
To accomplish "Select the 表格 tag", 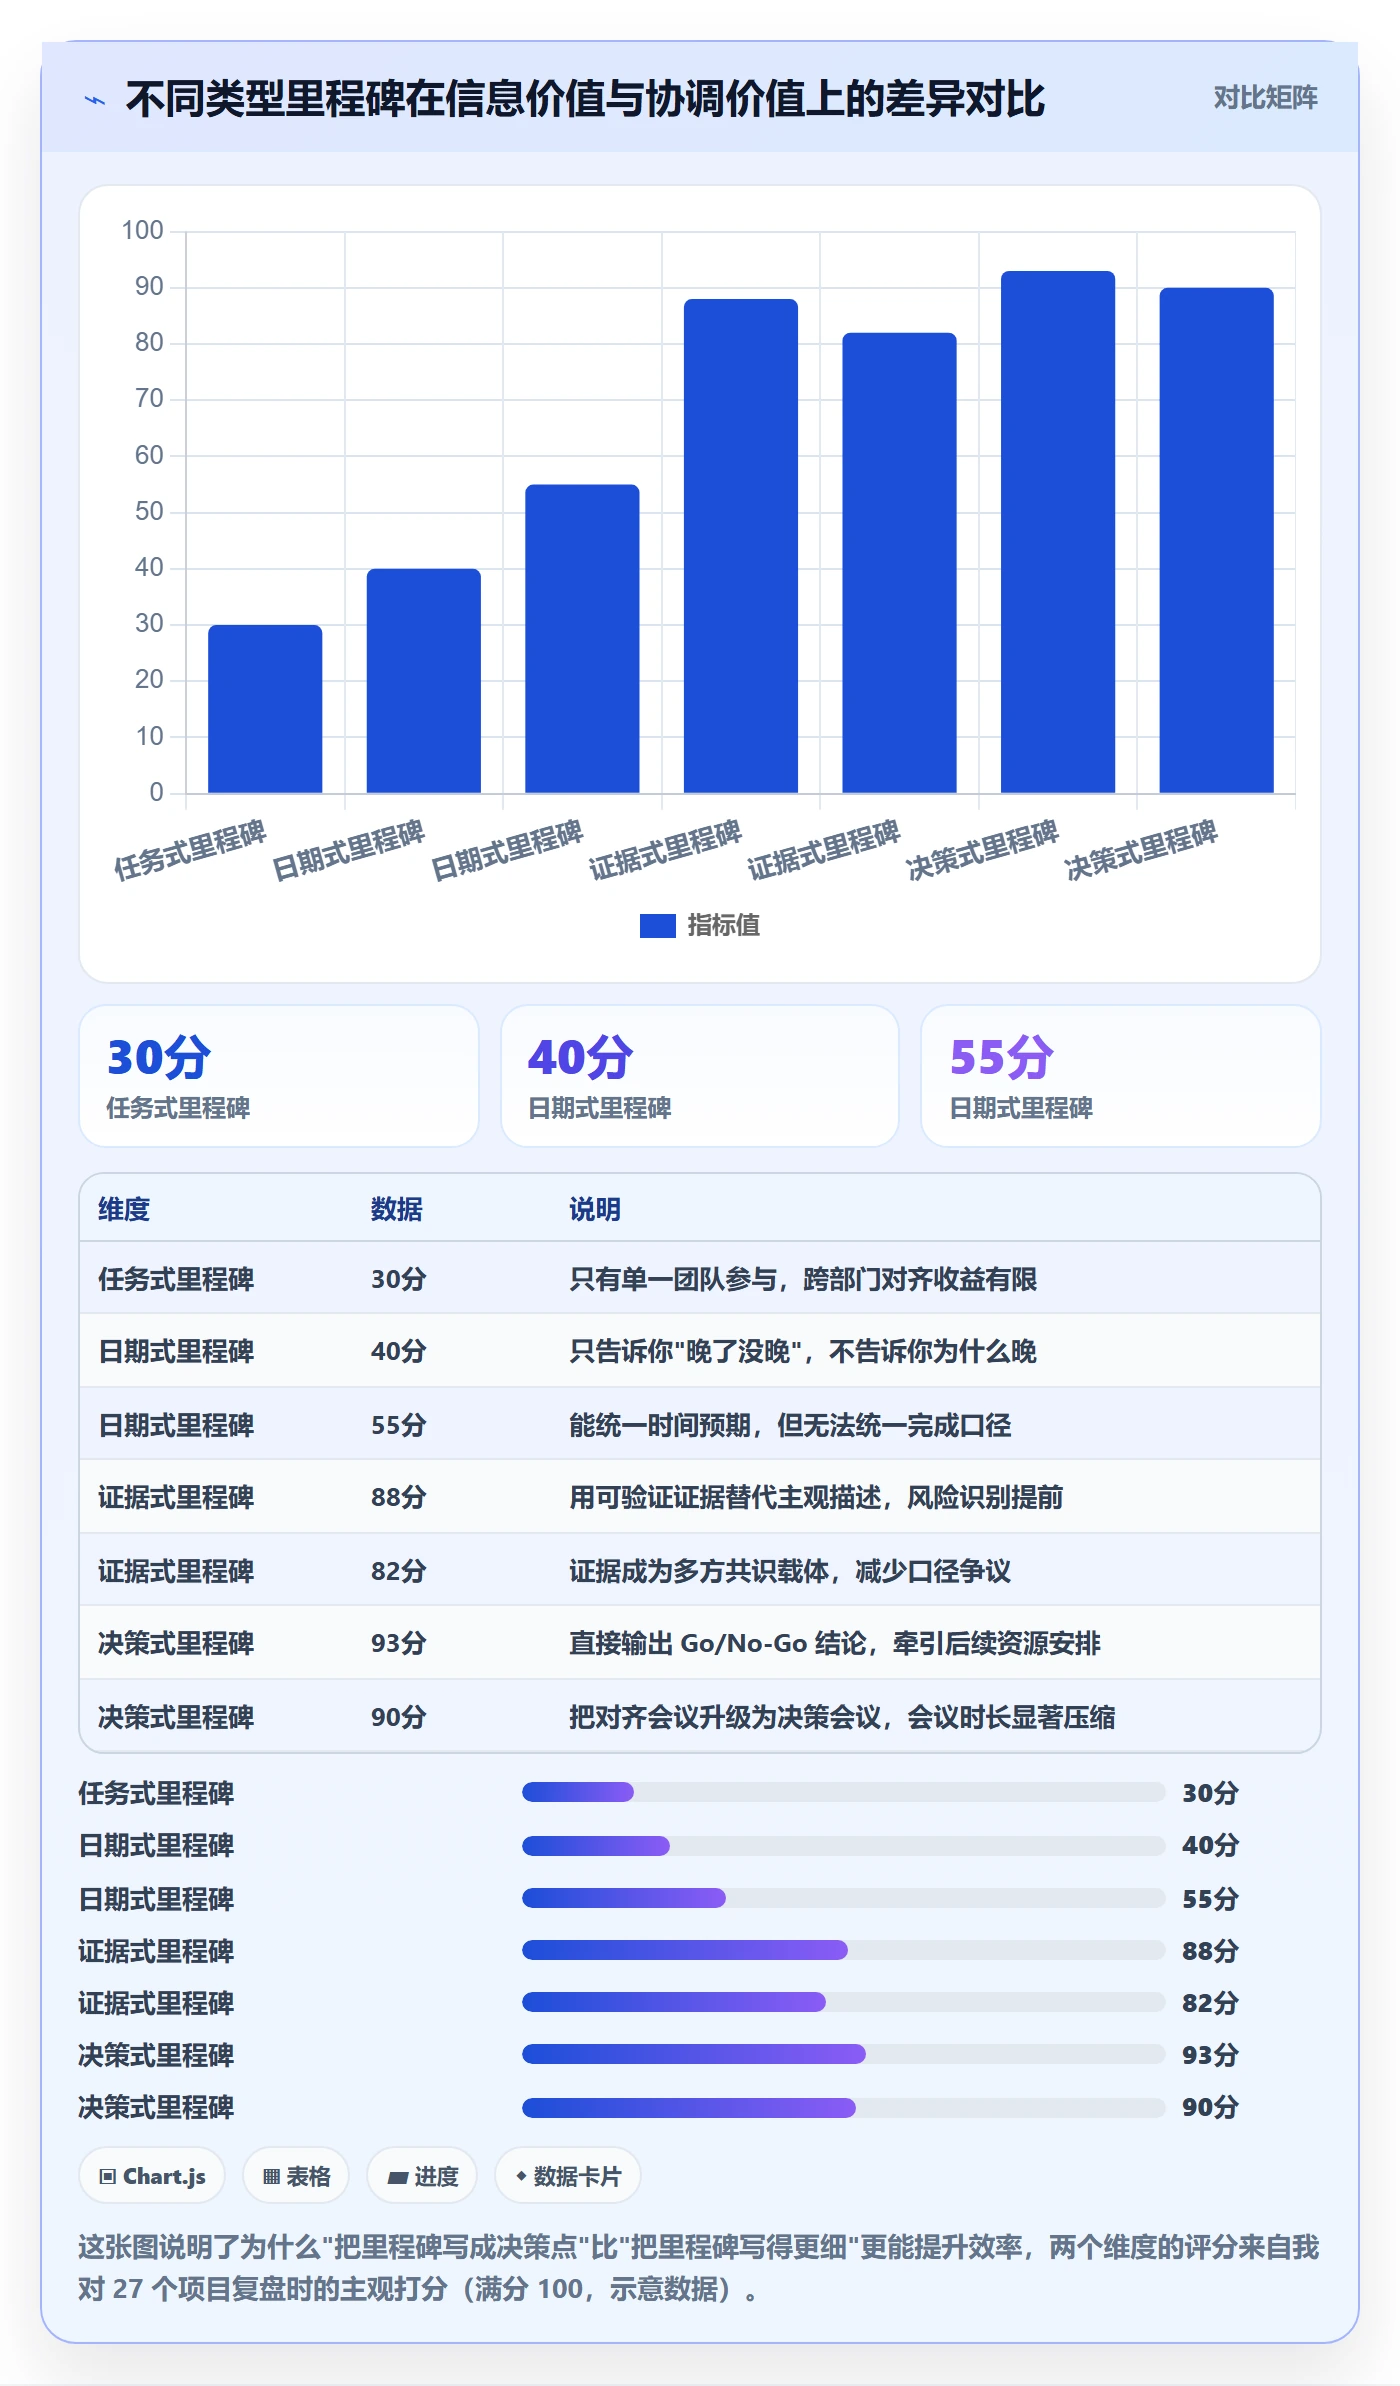I will (x=296, y=2176).
